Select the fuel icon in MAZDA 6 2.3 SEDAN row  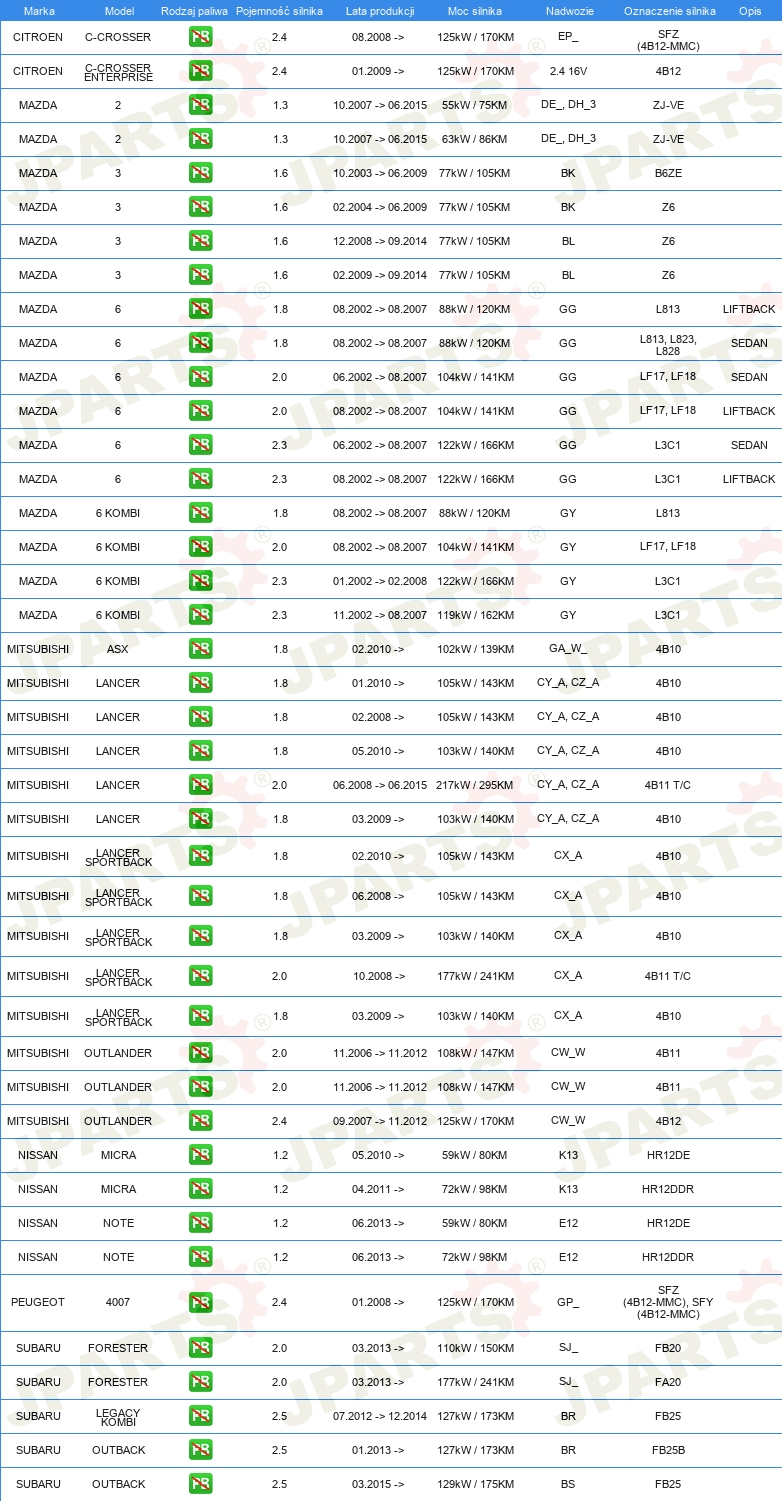(x=200, y=445)
